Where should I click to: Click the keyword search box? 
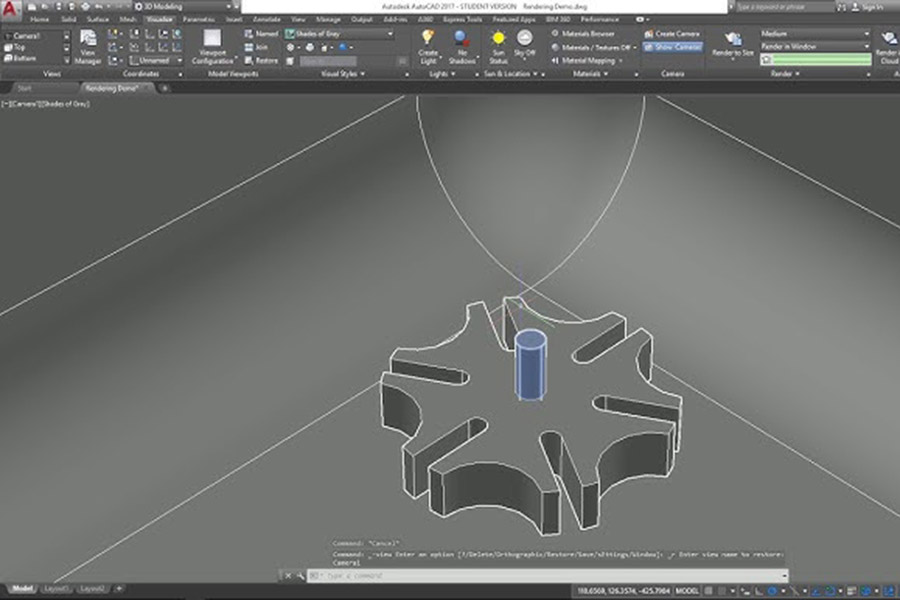tap(785, 7)
